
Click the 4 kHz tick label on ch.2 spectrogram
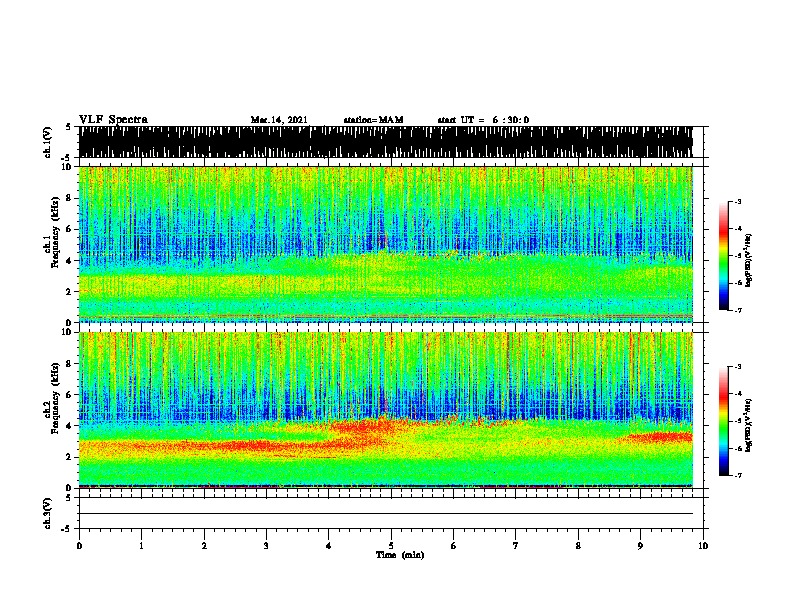tap(70, 426)
